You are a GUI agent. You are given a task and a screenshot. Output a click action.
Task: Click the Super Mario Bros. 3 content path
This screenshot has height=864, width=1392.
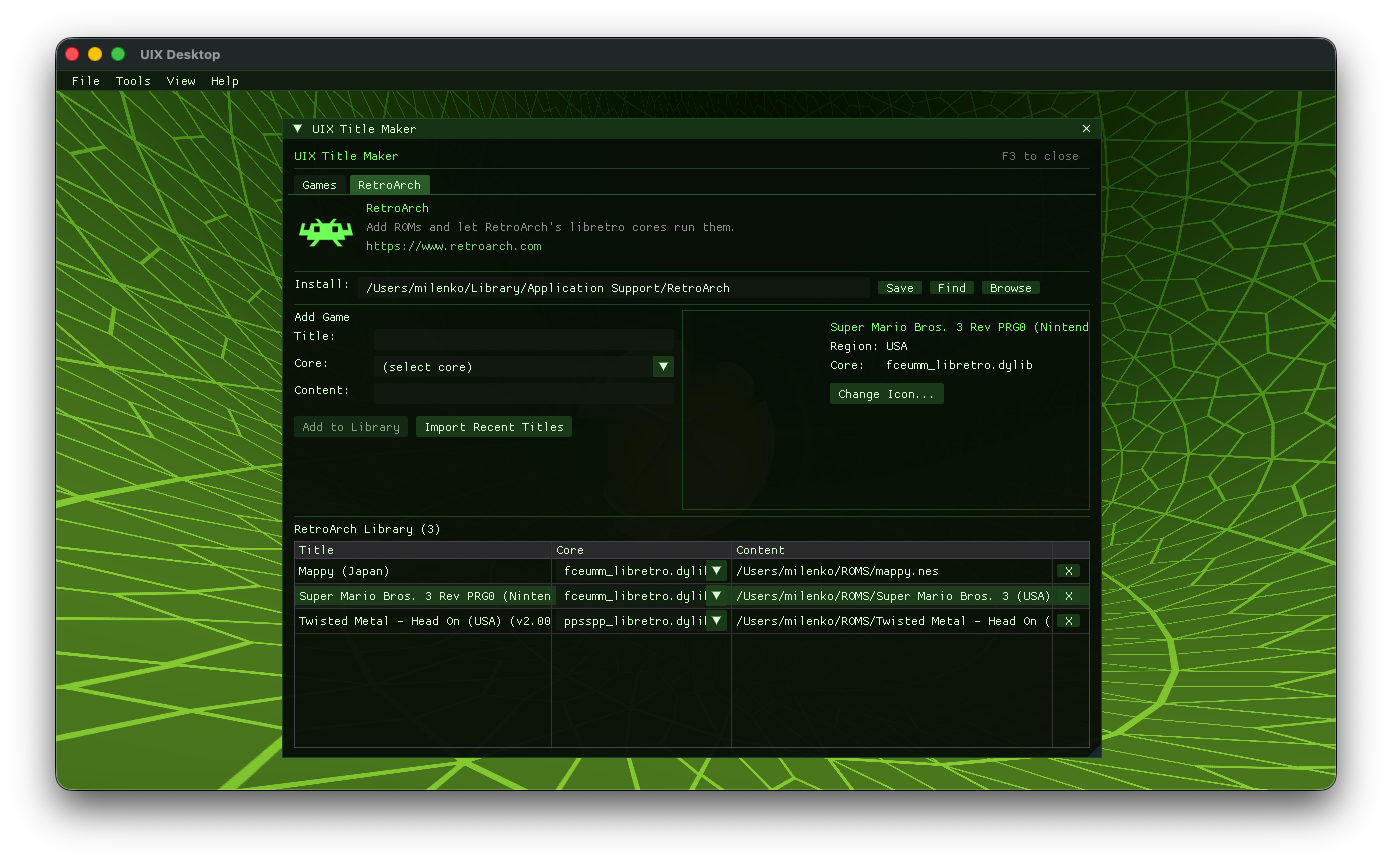click(x=892, y=596)
